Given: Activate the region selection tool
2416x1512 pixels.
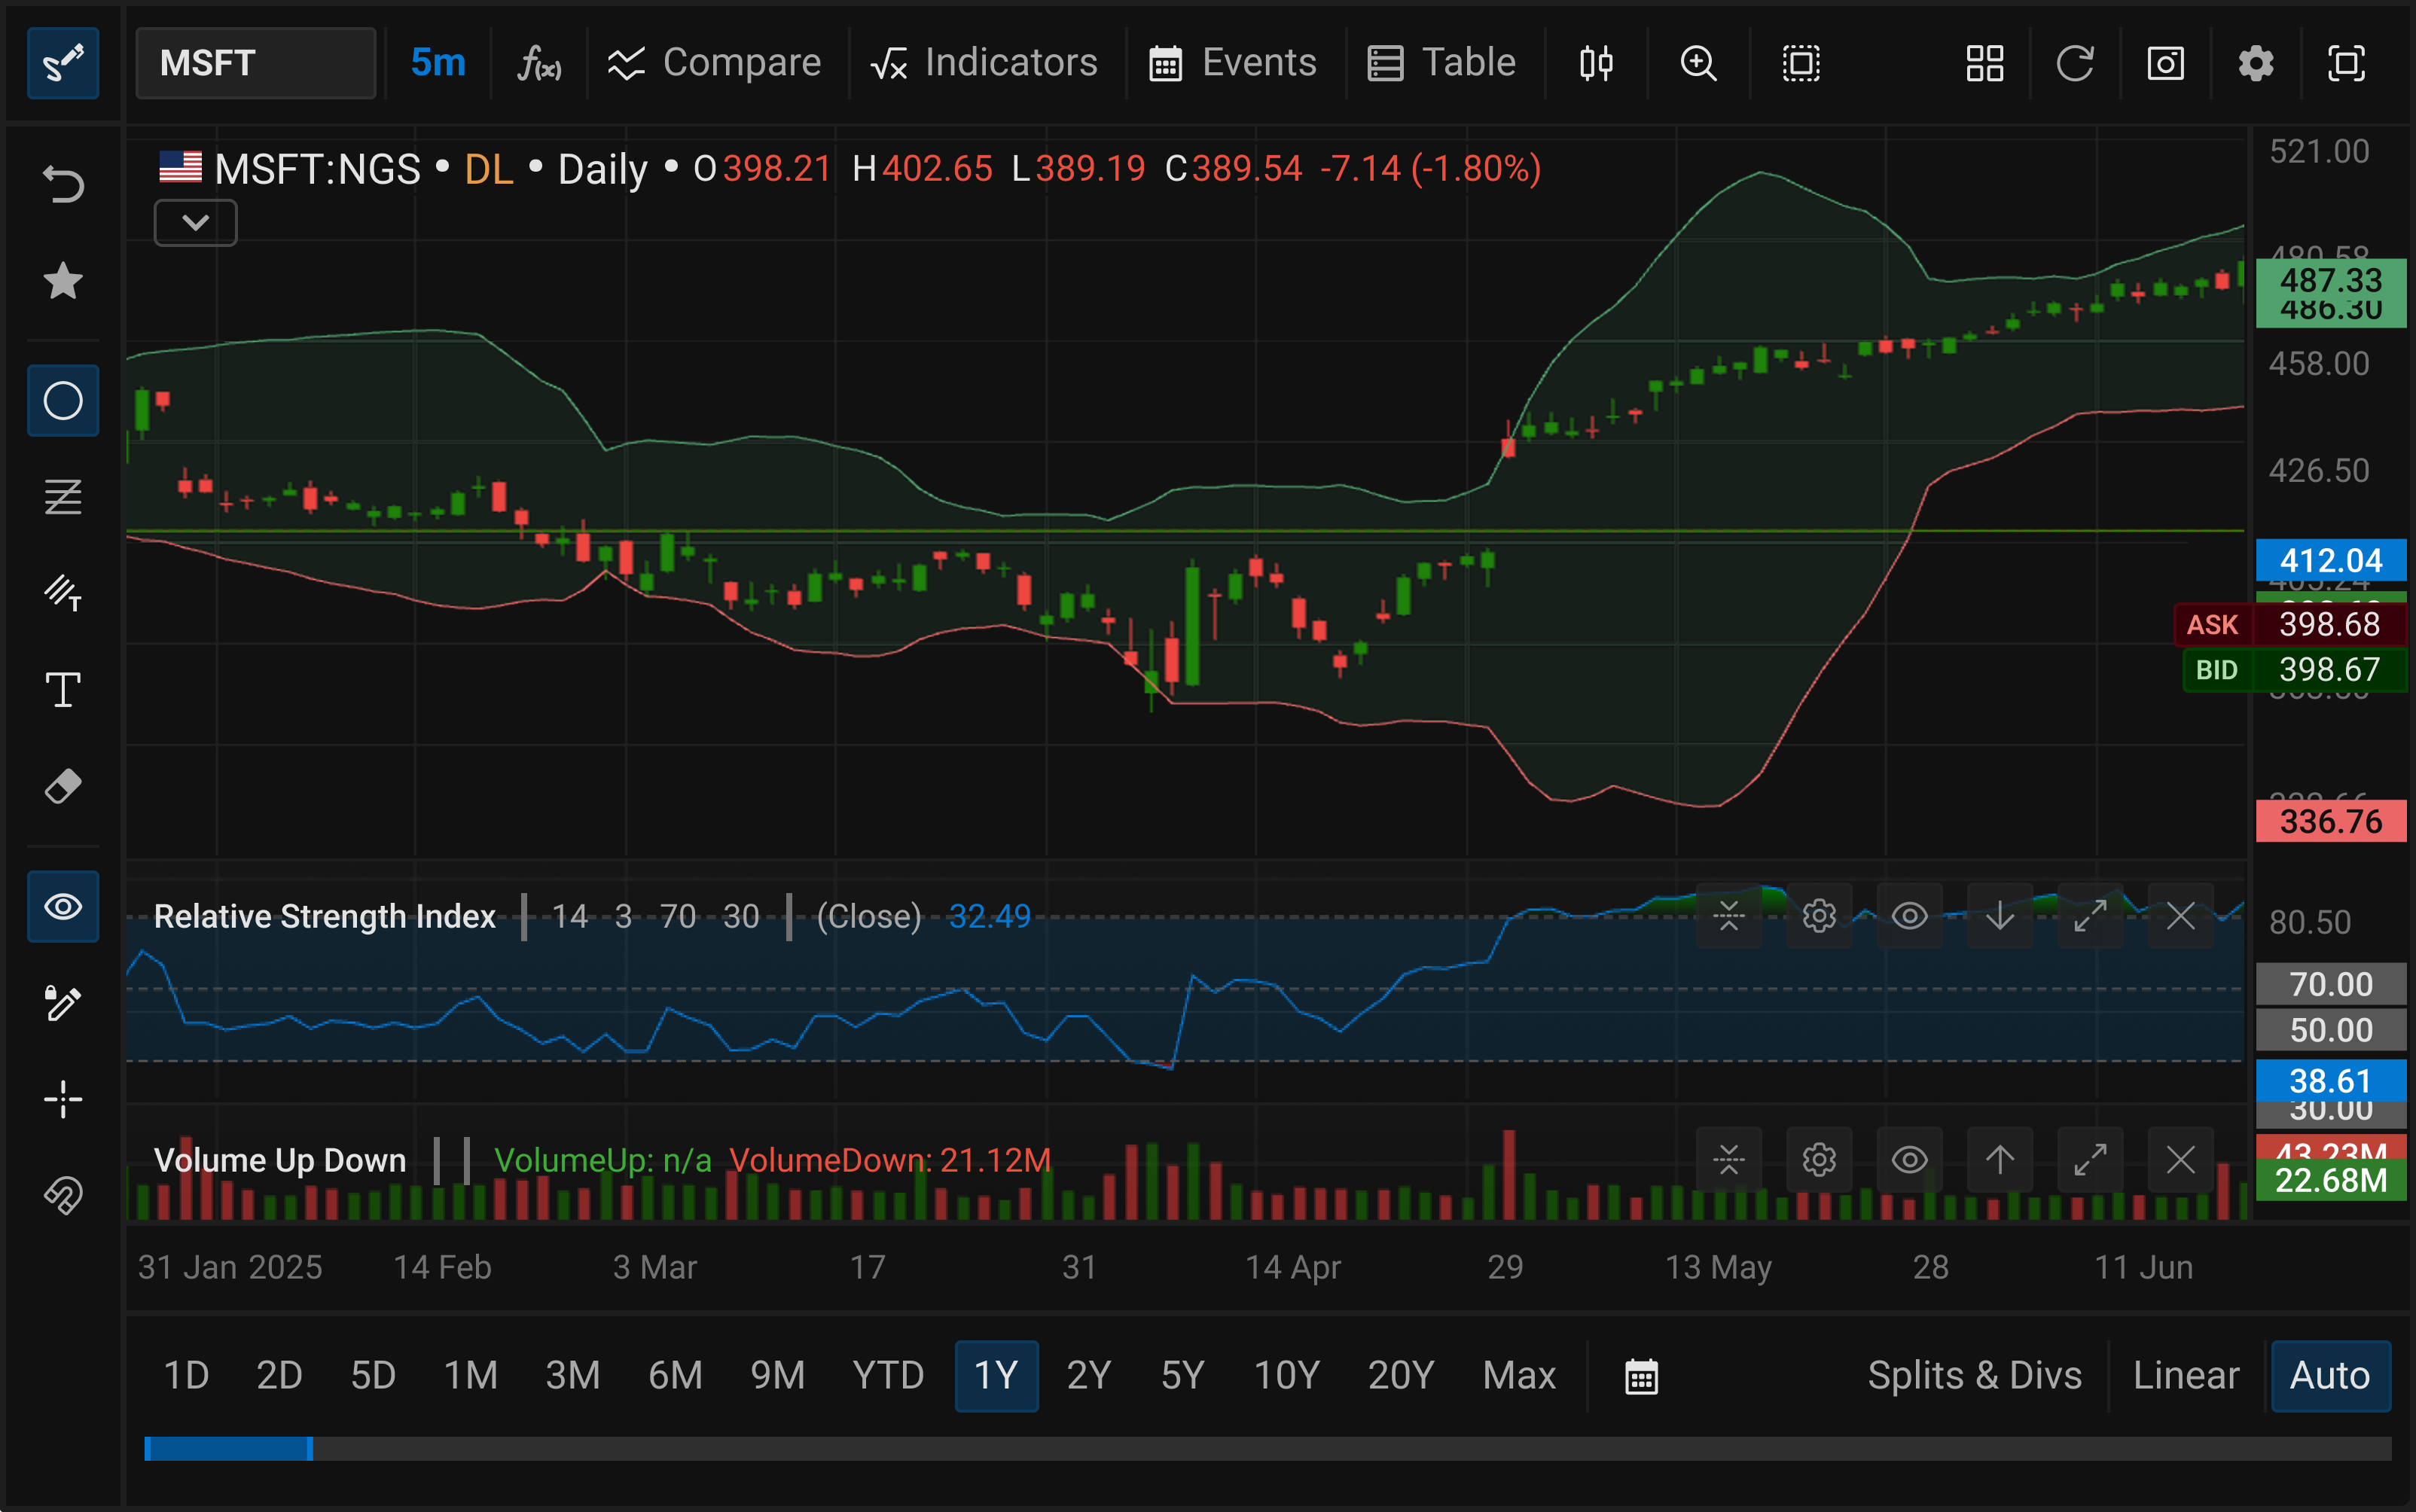Looking at the screenshot, I should 1801,63.
